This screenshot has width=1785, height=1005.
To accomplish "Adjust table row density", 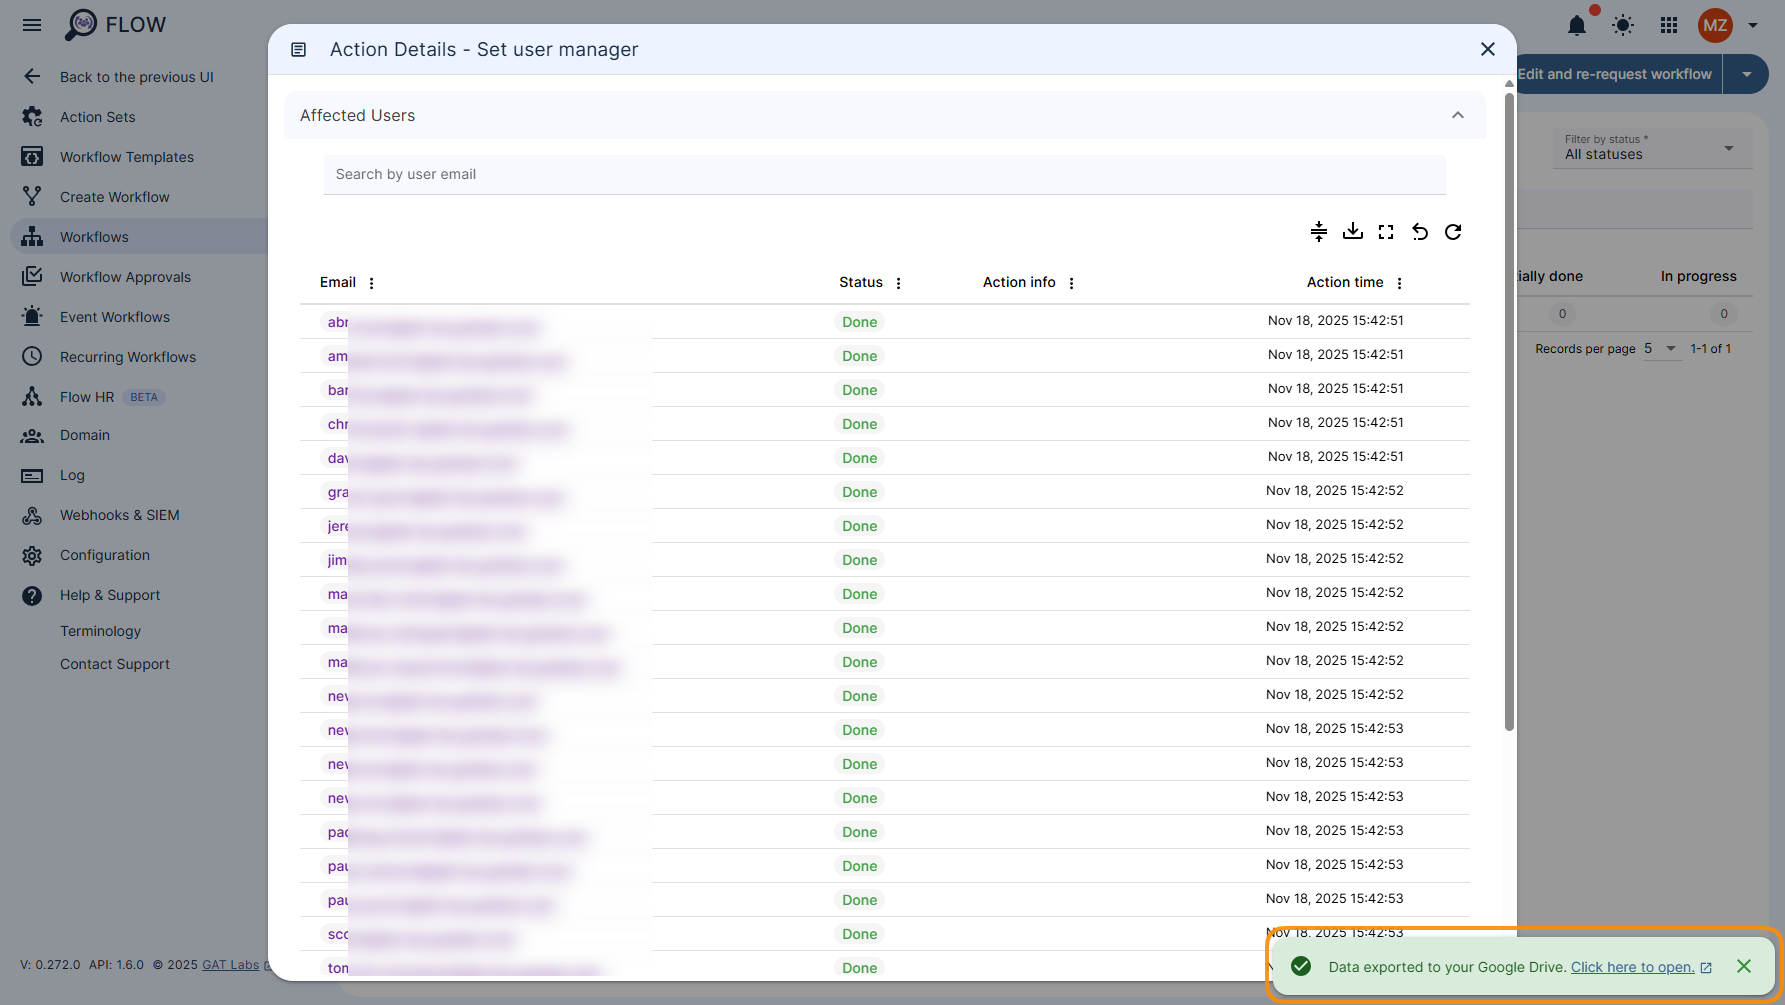I will point(1319,231).
